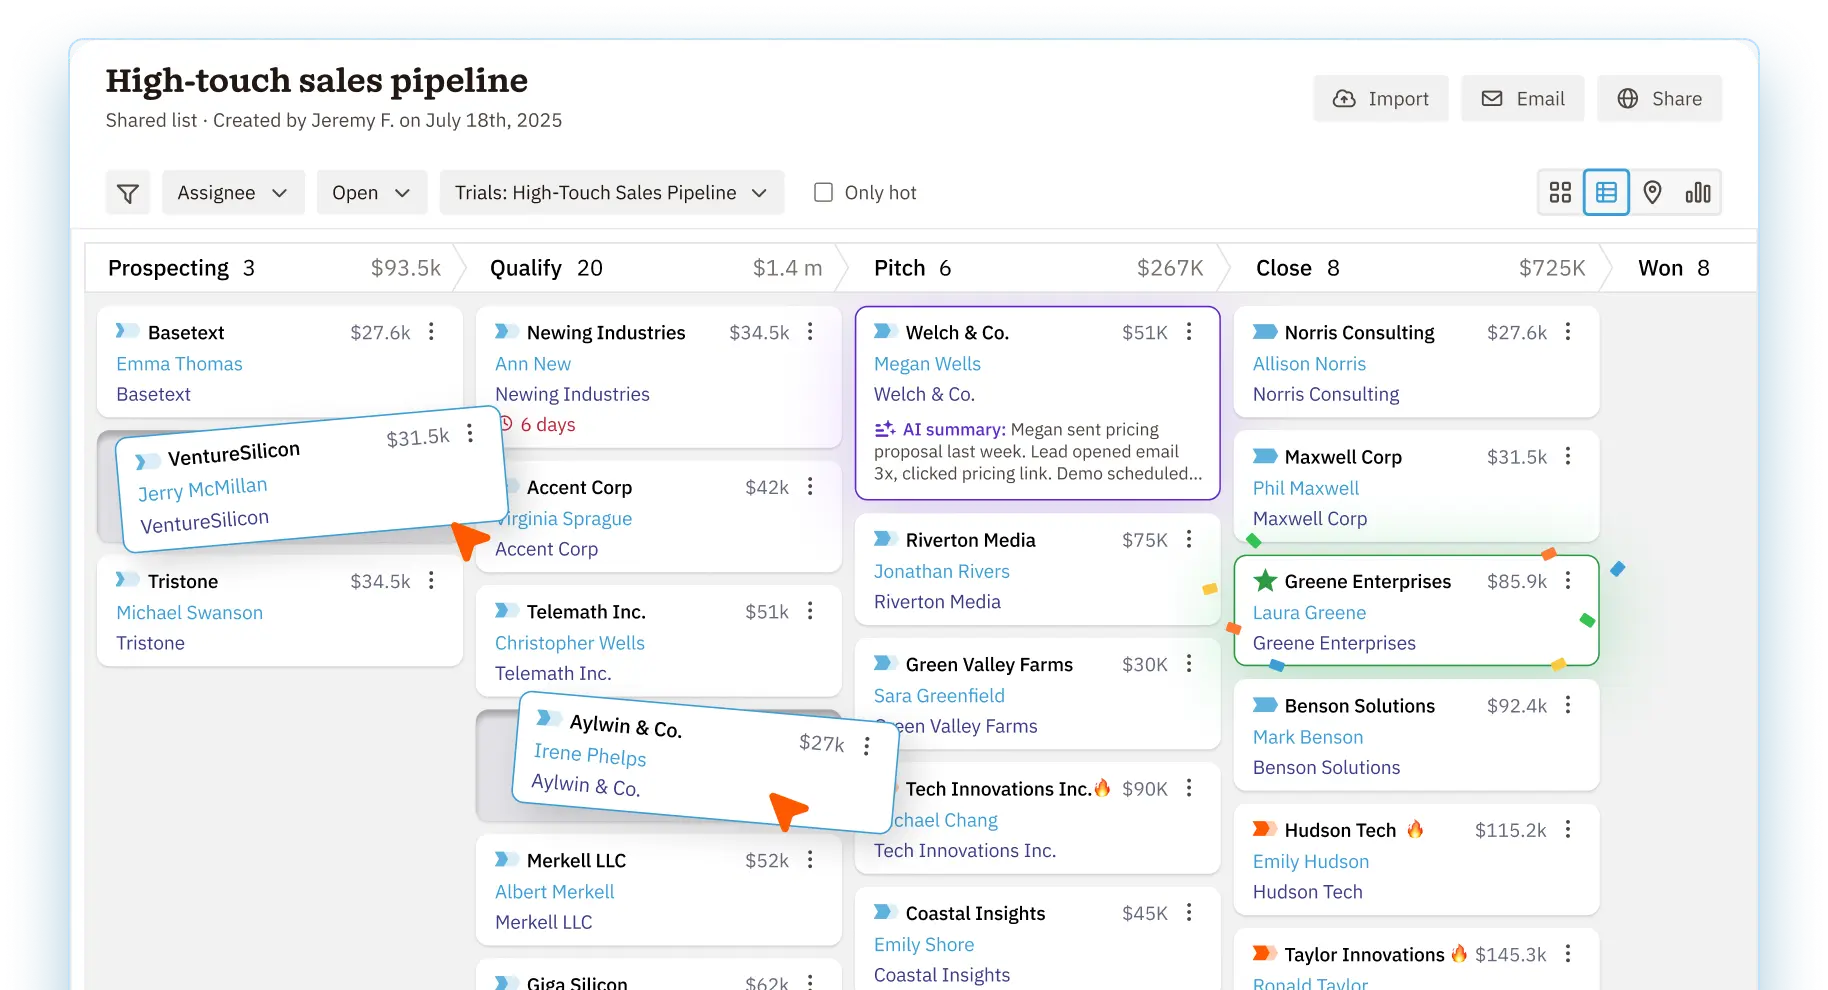
Task: Open the Open status dropdown
Action: (x=371, y=193)
